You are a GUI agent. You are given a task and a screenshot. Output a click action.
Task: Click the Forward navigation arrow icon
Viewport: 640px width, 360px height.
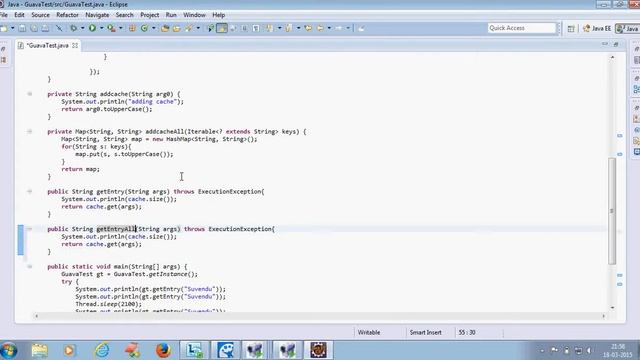pos(339,28)
